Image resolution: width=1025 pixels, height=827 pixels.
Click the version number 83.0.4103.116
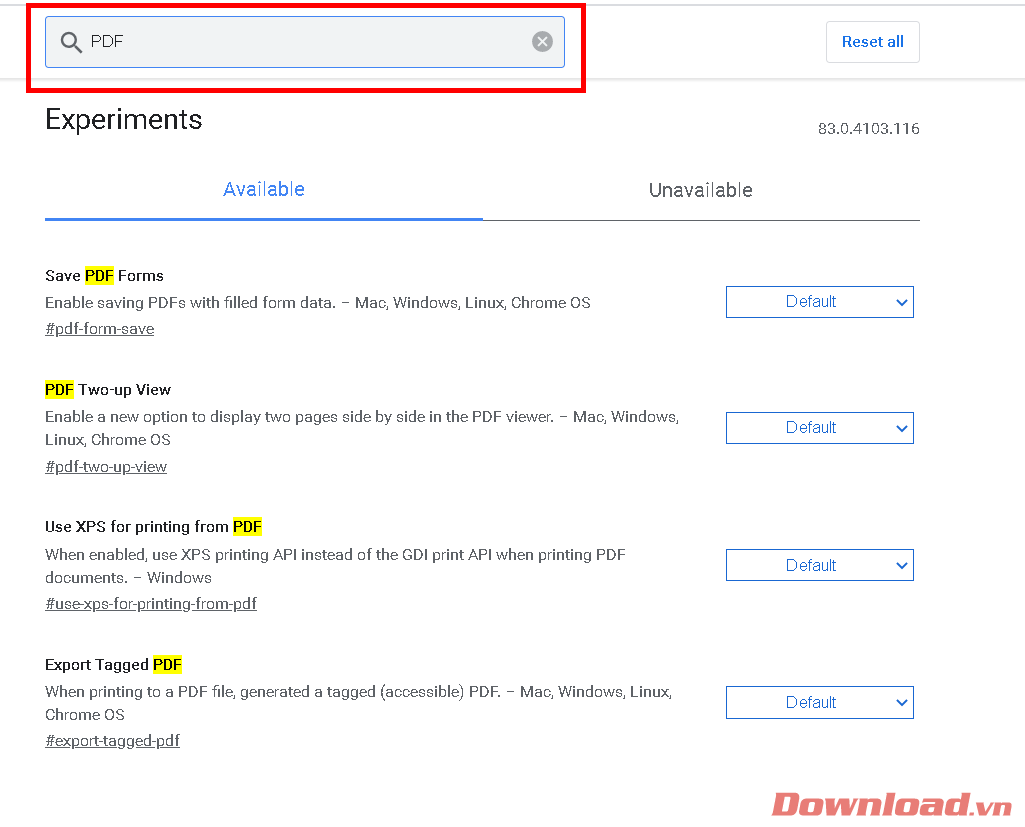869,129
